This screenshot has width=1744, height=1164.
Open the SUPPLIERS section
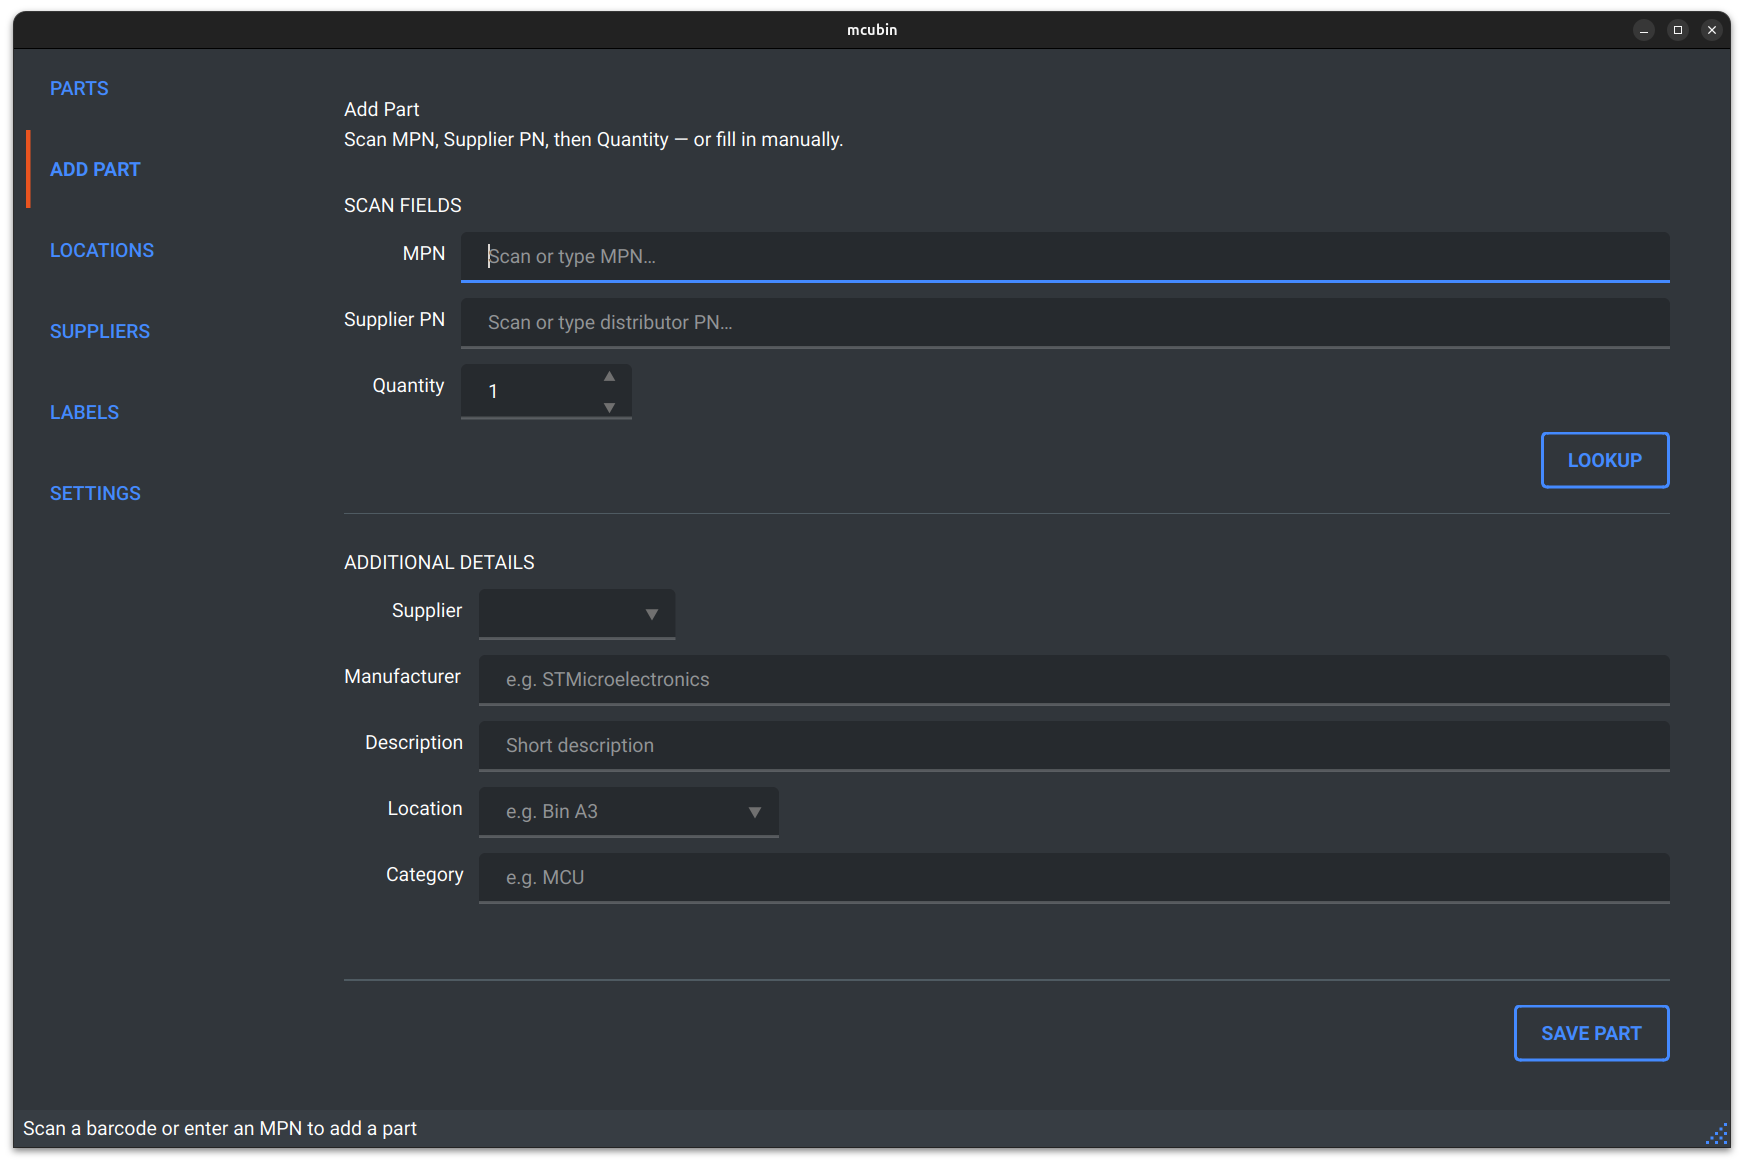click(x=100, y=331)
